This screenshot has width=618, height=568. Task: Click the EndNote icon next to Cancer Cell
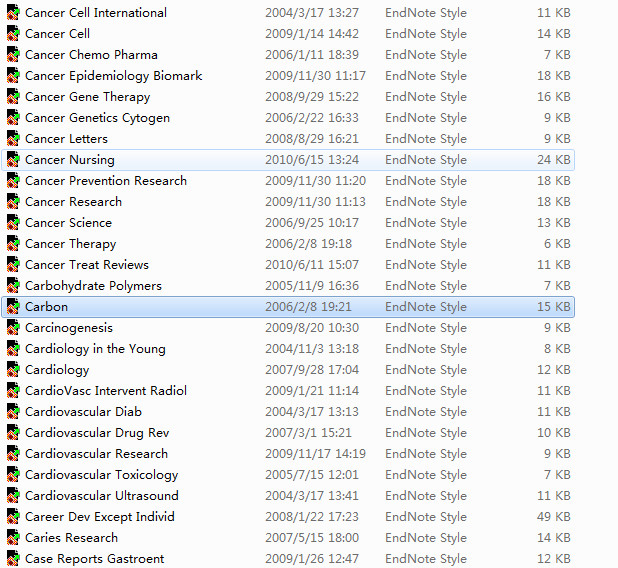pyautogui.click(x=13, y=34)
